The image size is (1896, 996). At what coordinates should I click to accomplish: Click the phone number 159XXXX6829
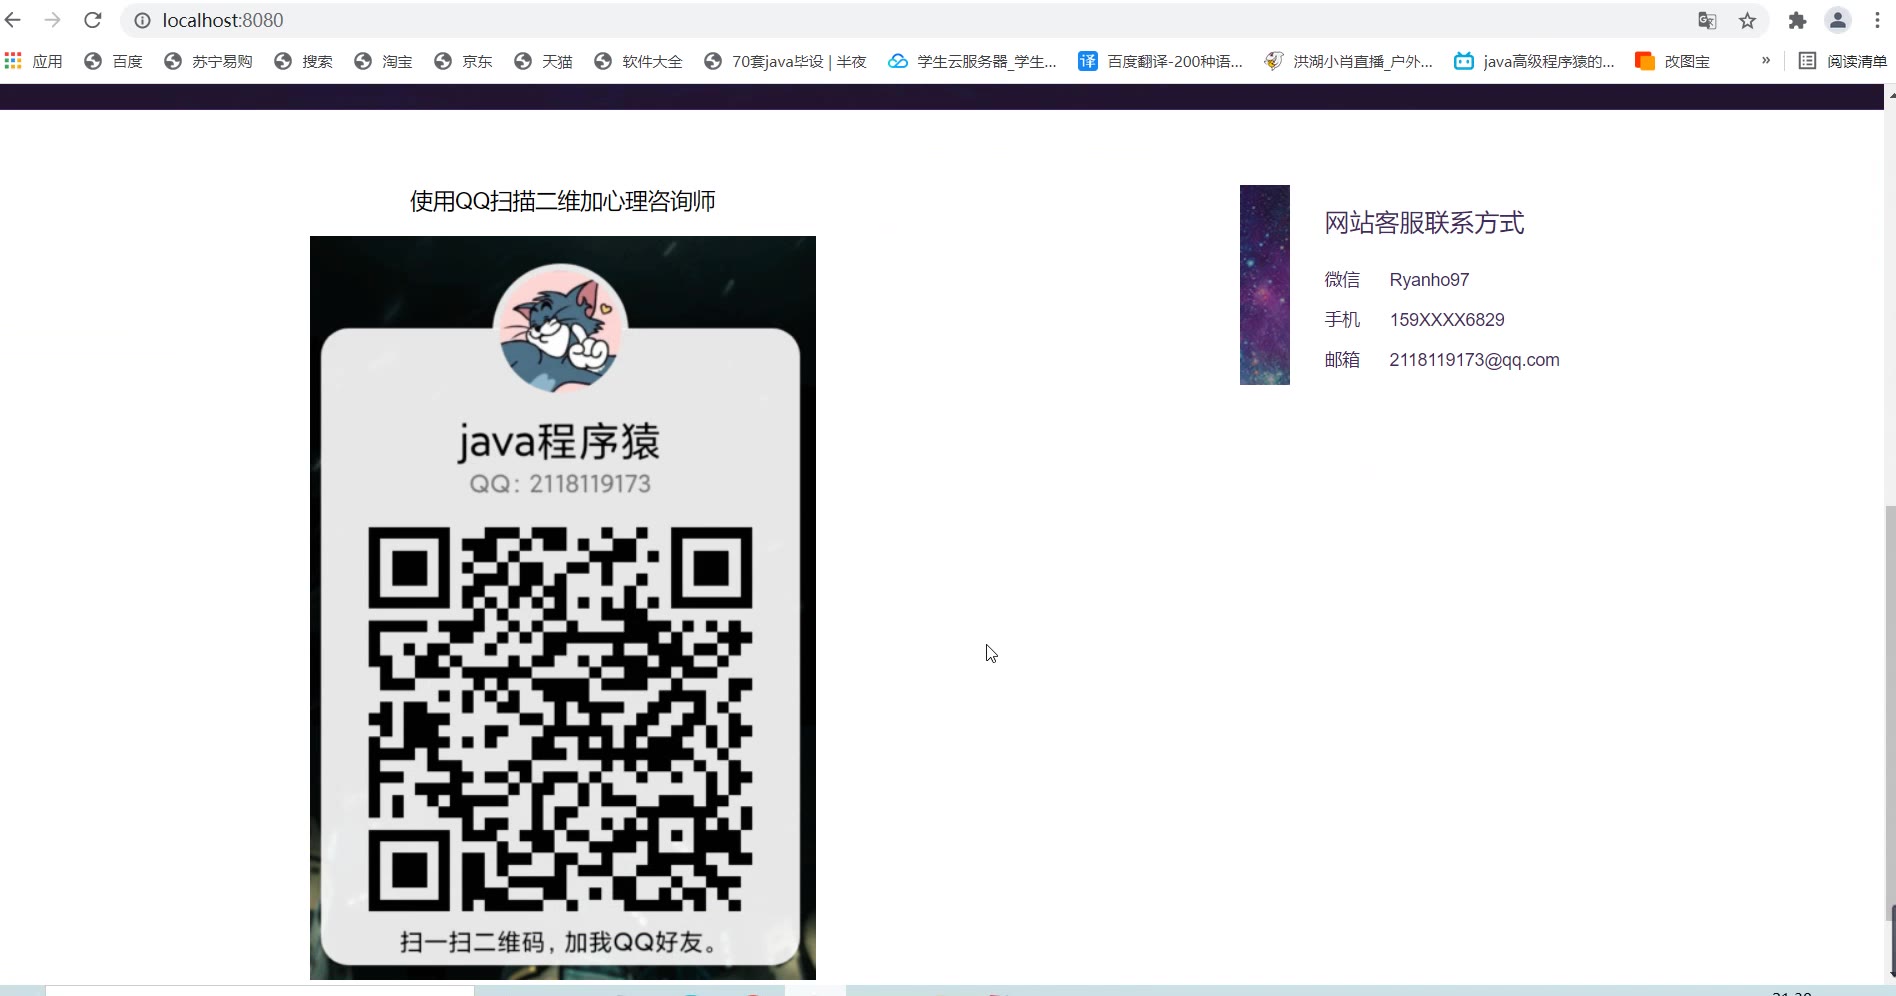(1447, 320)
